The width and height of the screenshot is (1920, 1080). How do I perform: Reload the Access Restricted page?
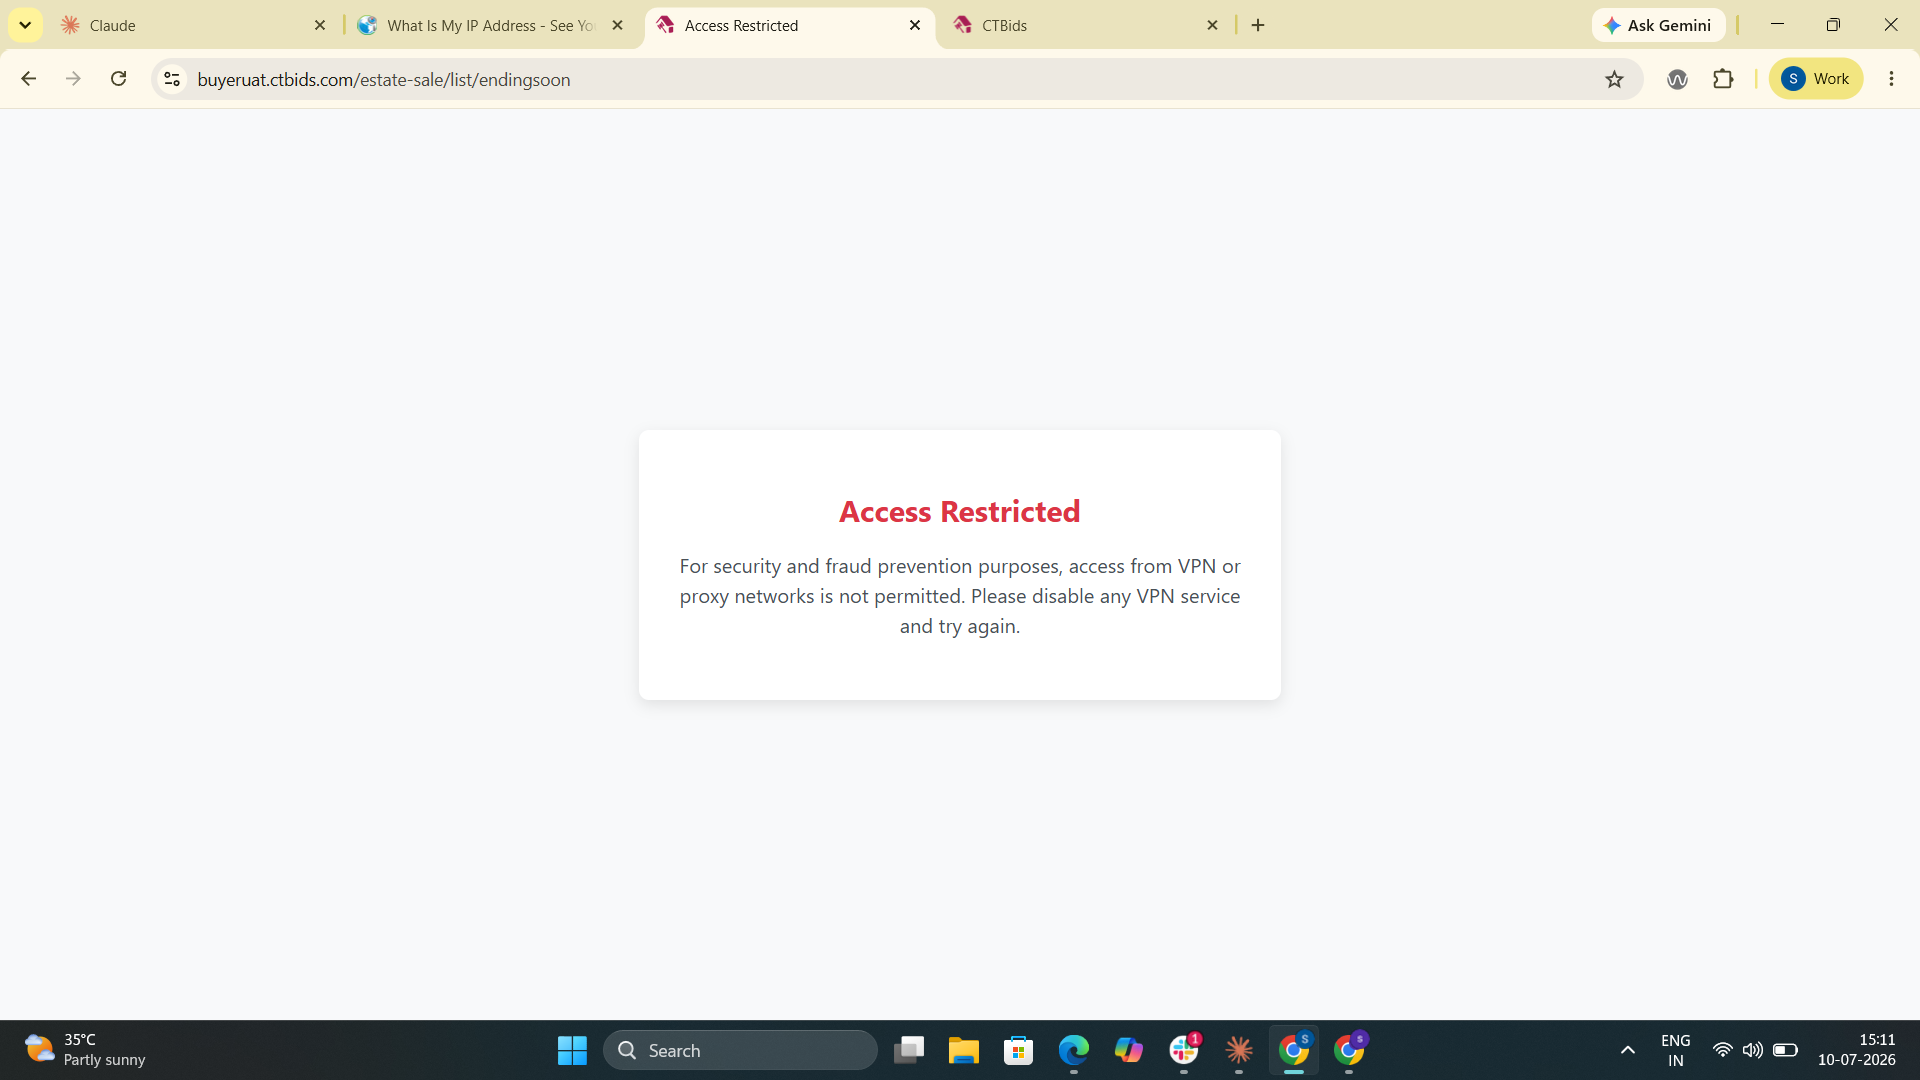[118, 79]
